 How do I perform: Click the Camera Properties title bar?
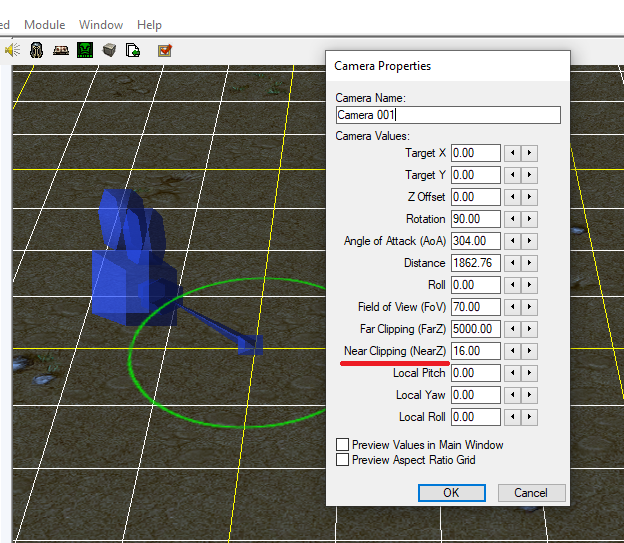click(448, 66)
